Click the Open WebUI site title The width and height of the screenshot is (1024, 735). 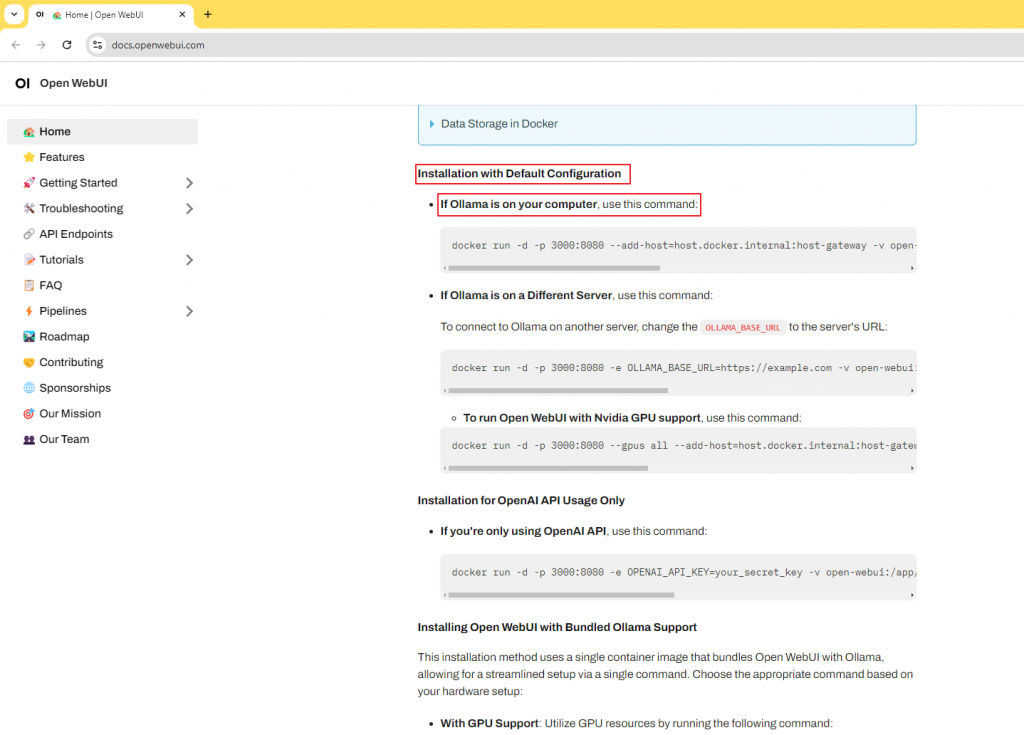73,83
